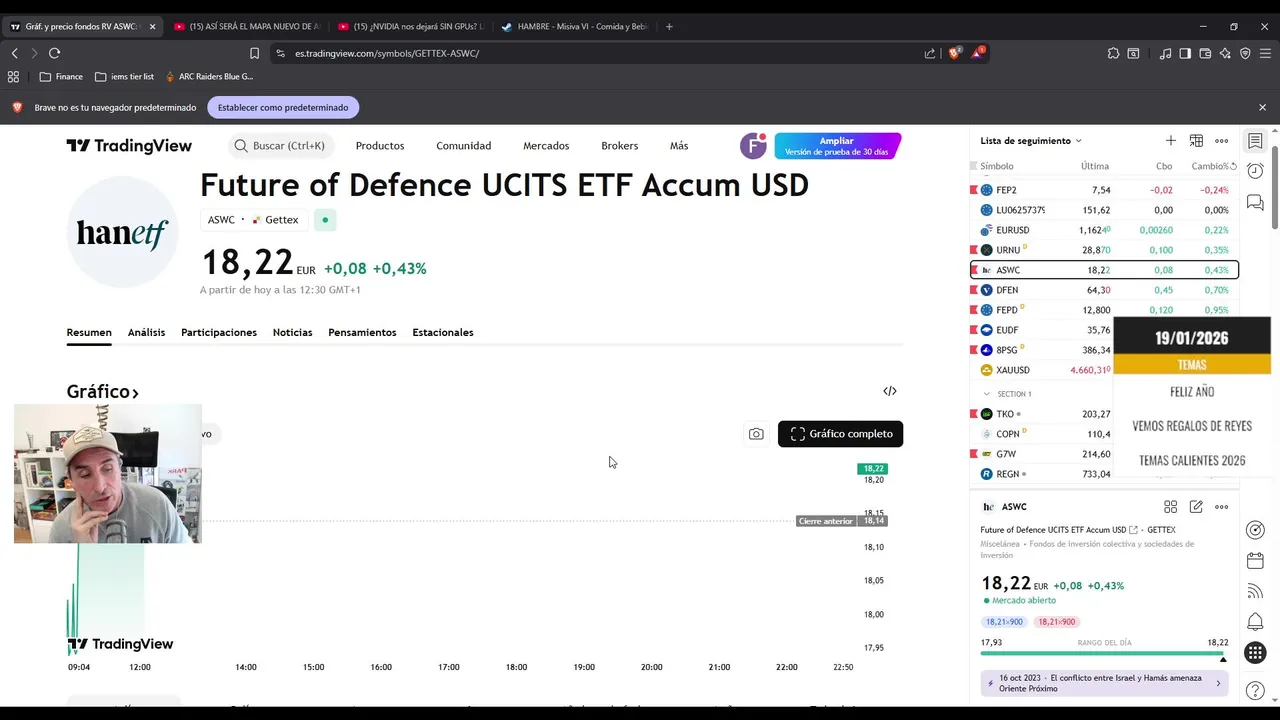Click the music note playlist icon
The width and height of the screenshot is (1280, 720).
click(x=1165, y=53)
